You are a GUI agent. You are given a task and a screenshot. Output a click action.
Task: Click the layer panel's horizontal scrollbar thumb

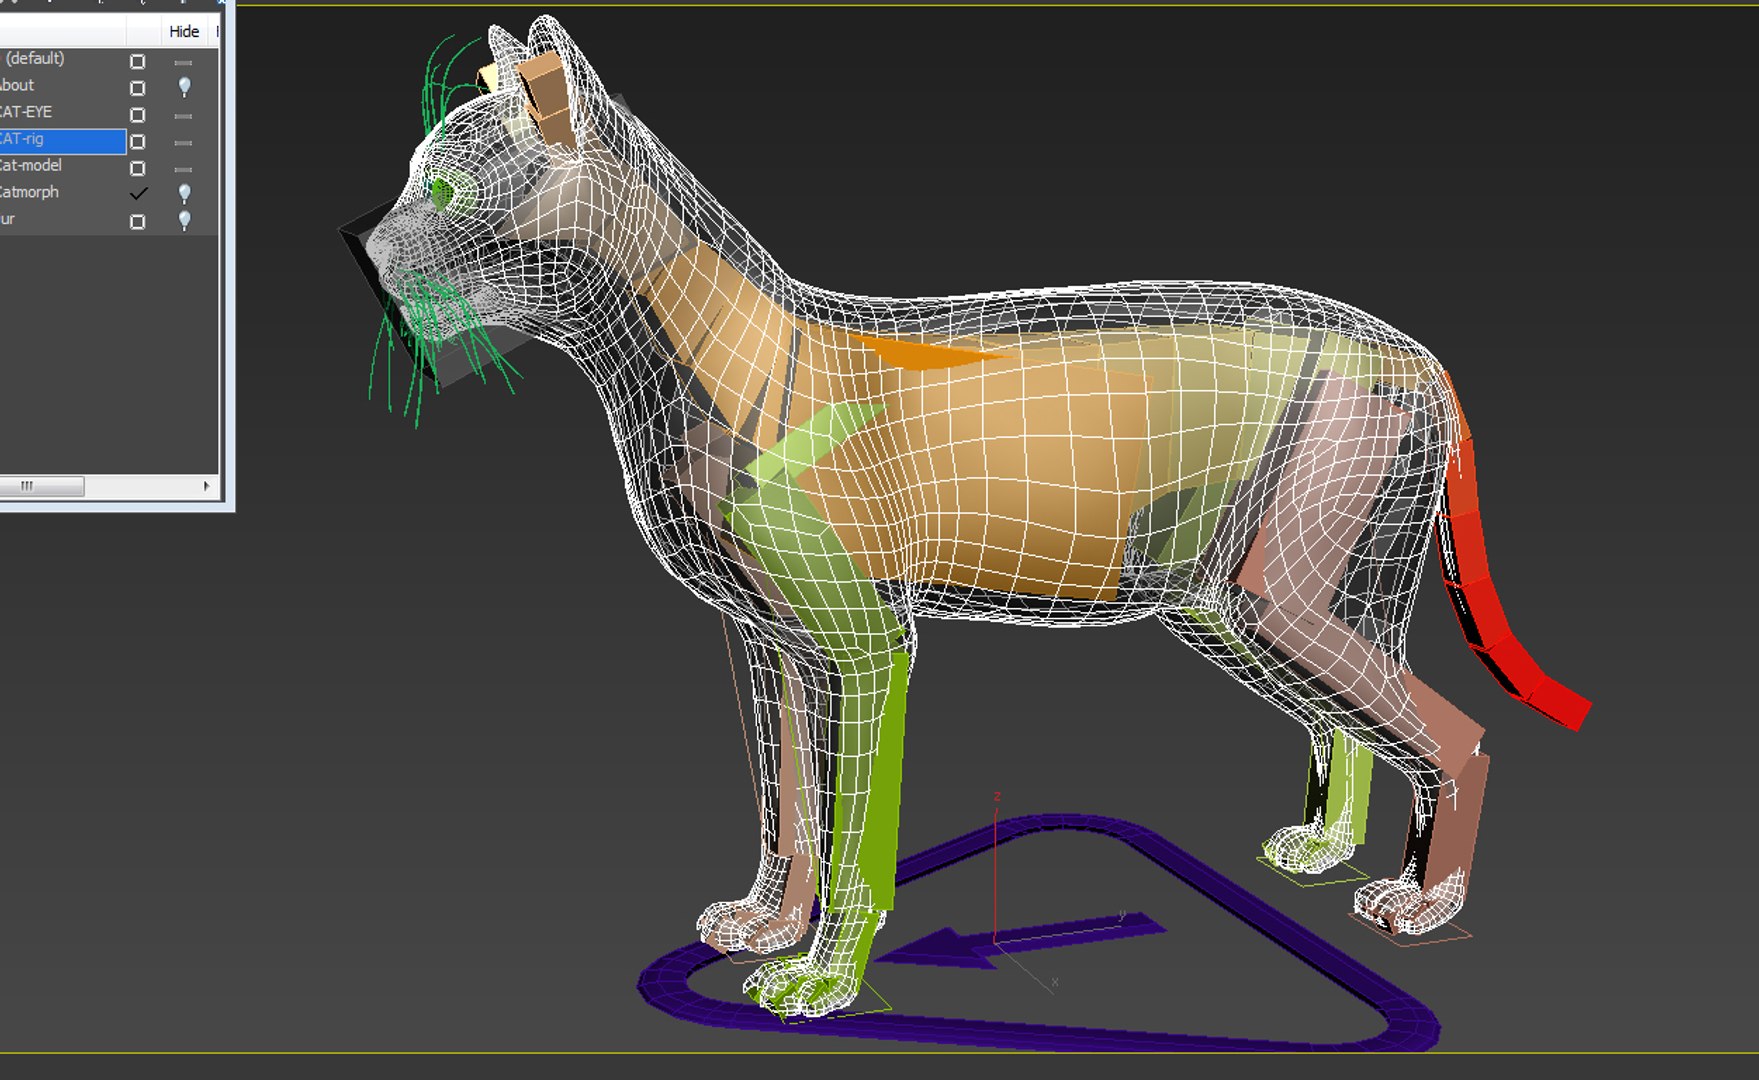(41, 486)
